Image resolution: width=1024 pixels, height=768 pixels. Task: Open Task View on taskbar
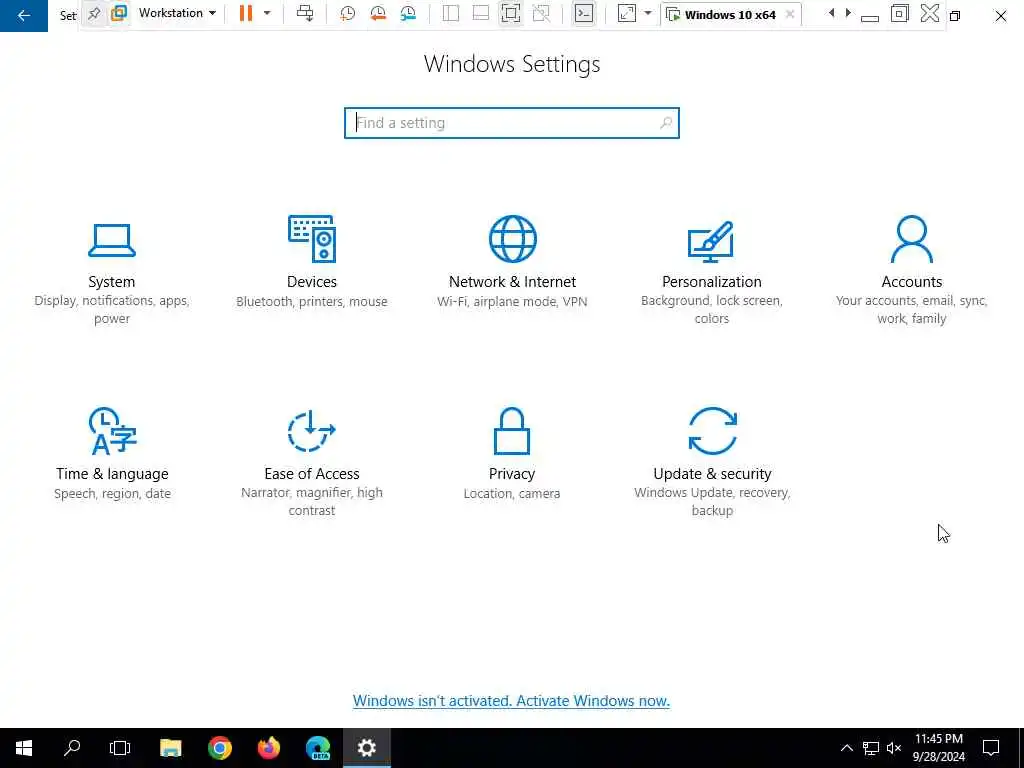pyautogui.click(x=120, y=748)
